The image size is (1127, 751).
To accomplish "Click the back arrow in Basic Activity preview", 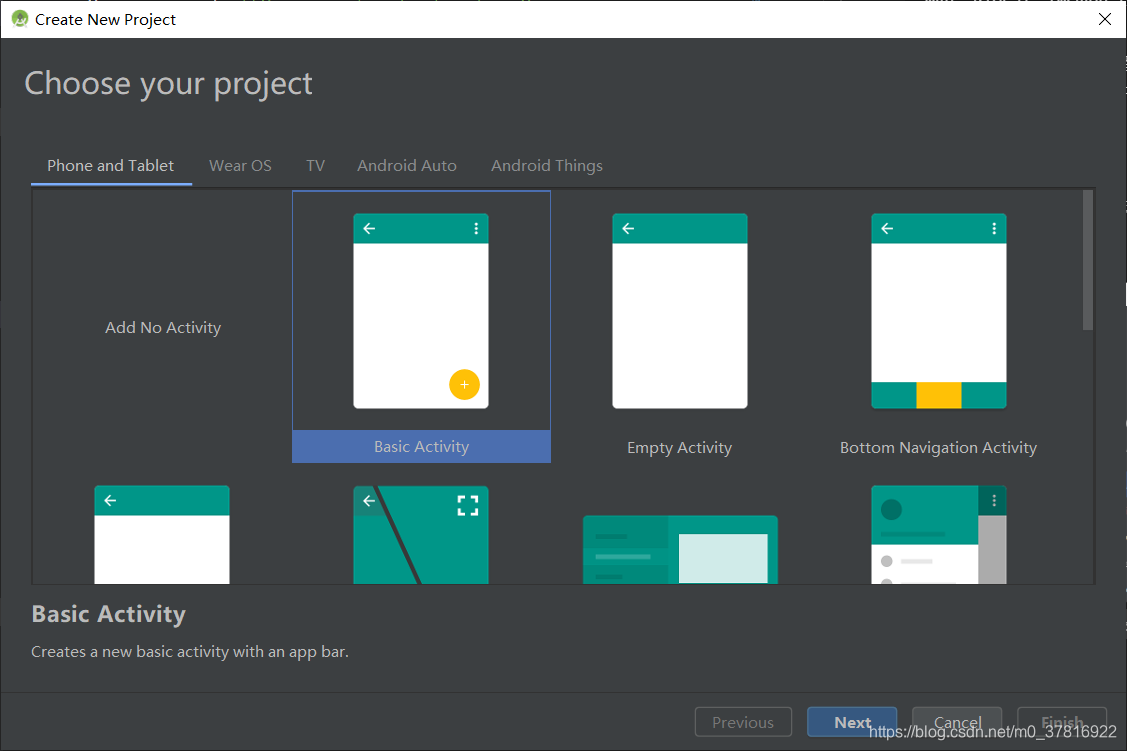I will [369, 229].
